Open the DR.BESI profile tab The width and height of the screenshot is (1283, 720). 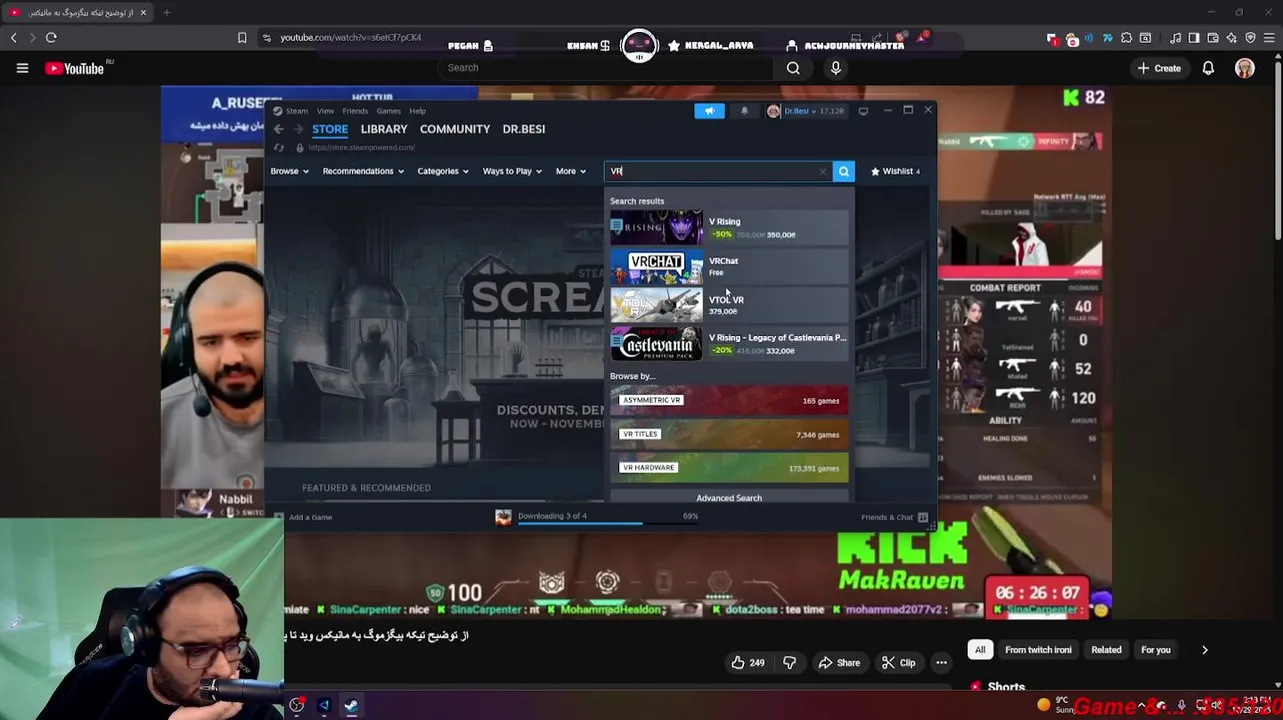click(x=523, y=129)
